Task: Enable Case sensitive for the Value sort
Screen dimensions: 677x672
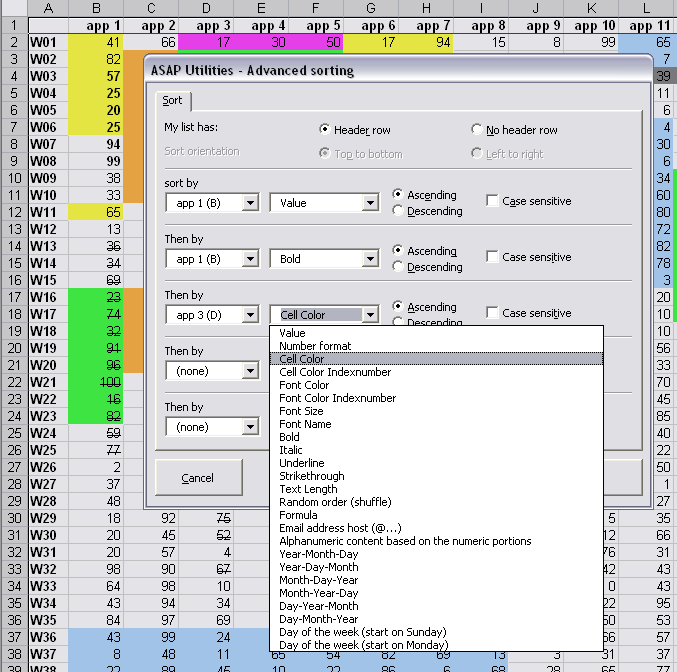Action: [492, 201]
